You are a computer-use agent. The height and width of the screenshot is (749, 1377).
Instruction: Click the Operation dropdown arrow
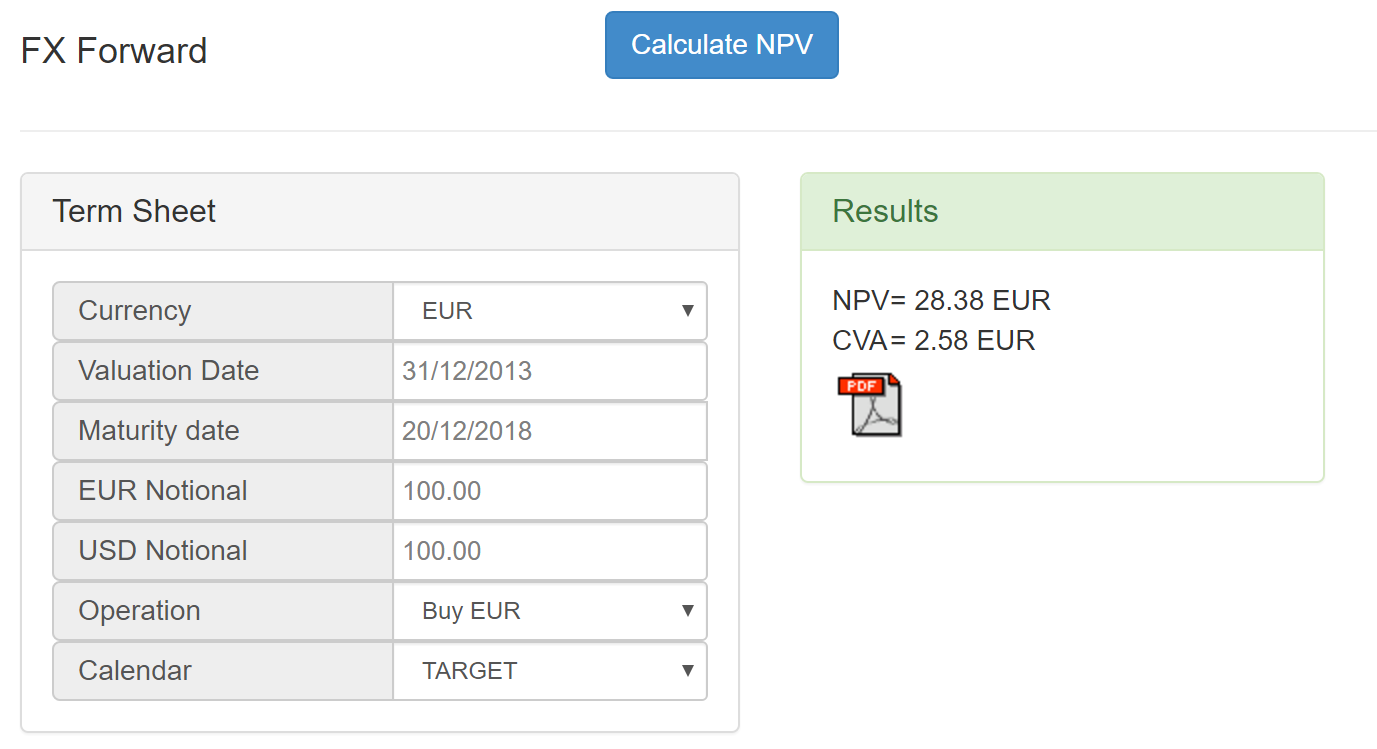688,611
